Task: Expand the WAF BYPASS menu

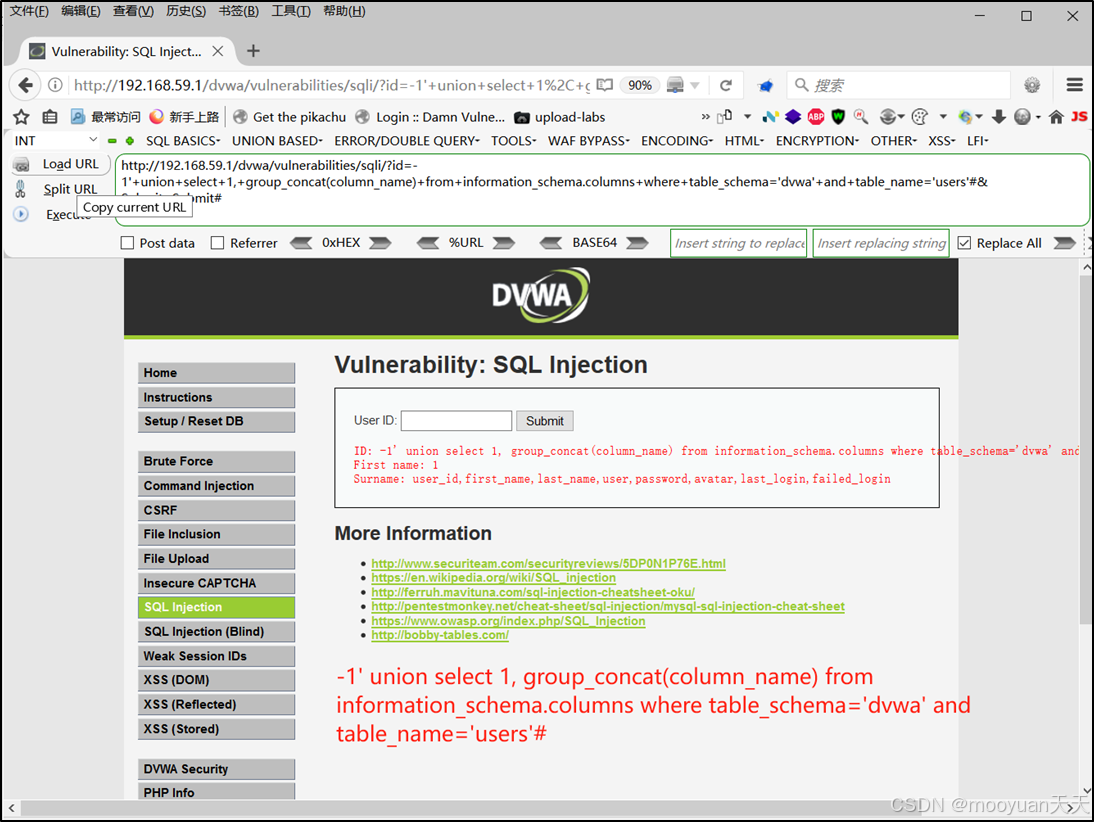Action: (589, 141)
